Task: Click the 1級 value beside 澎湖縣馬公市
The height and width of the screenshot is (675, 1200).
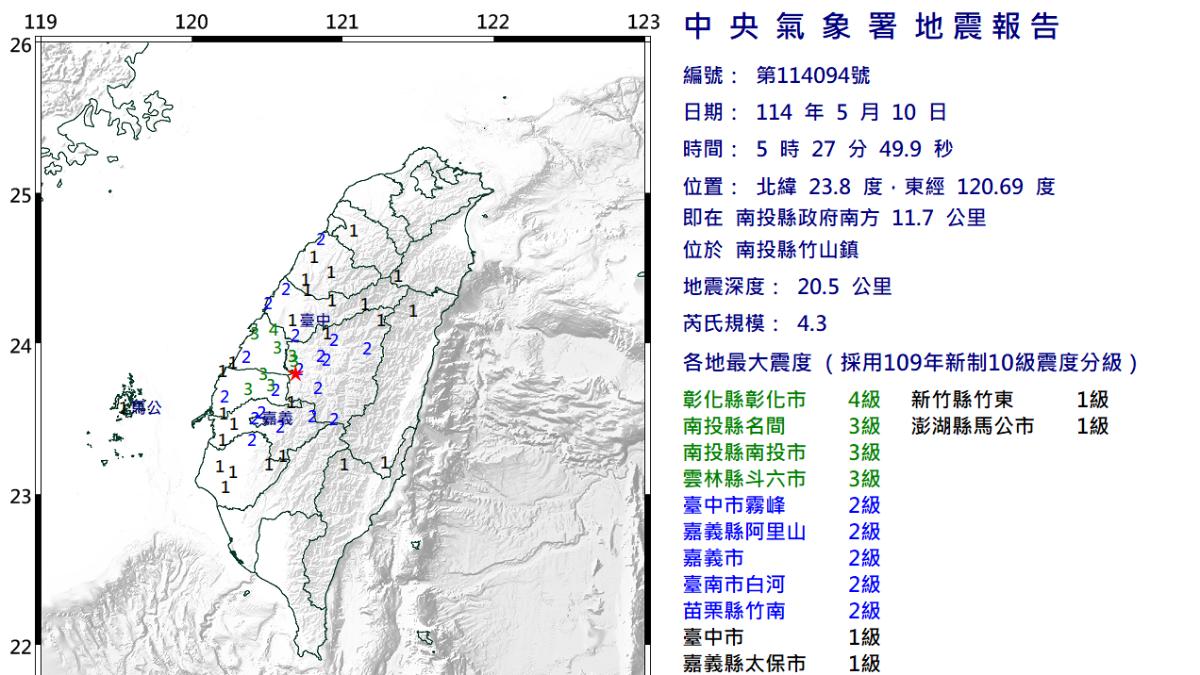Action: pyautogui.click(x=1092, y=426)
